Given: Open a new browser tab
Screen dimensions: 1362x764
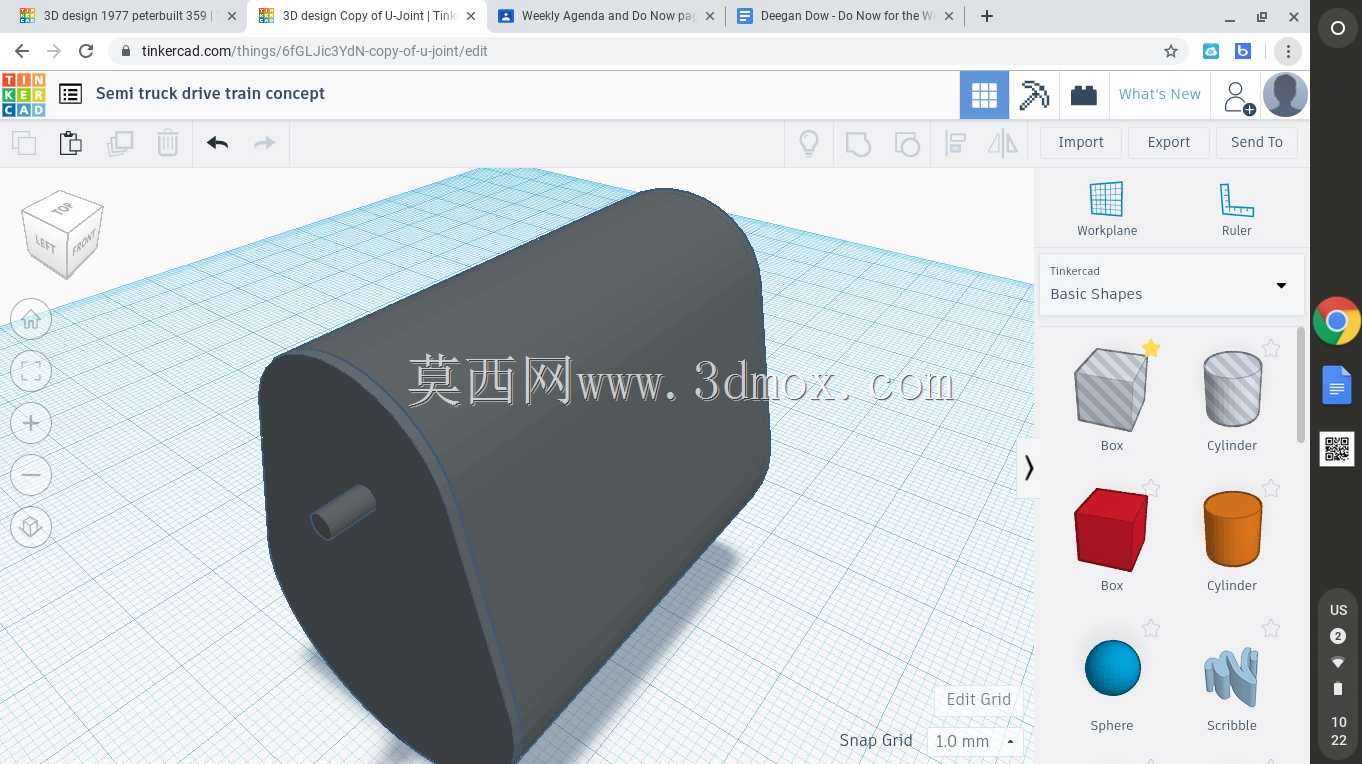Looking at the screenshot, I should pos(987,16).
